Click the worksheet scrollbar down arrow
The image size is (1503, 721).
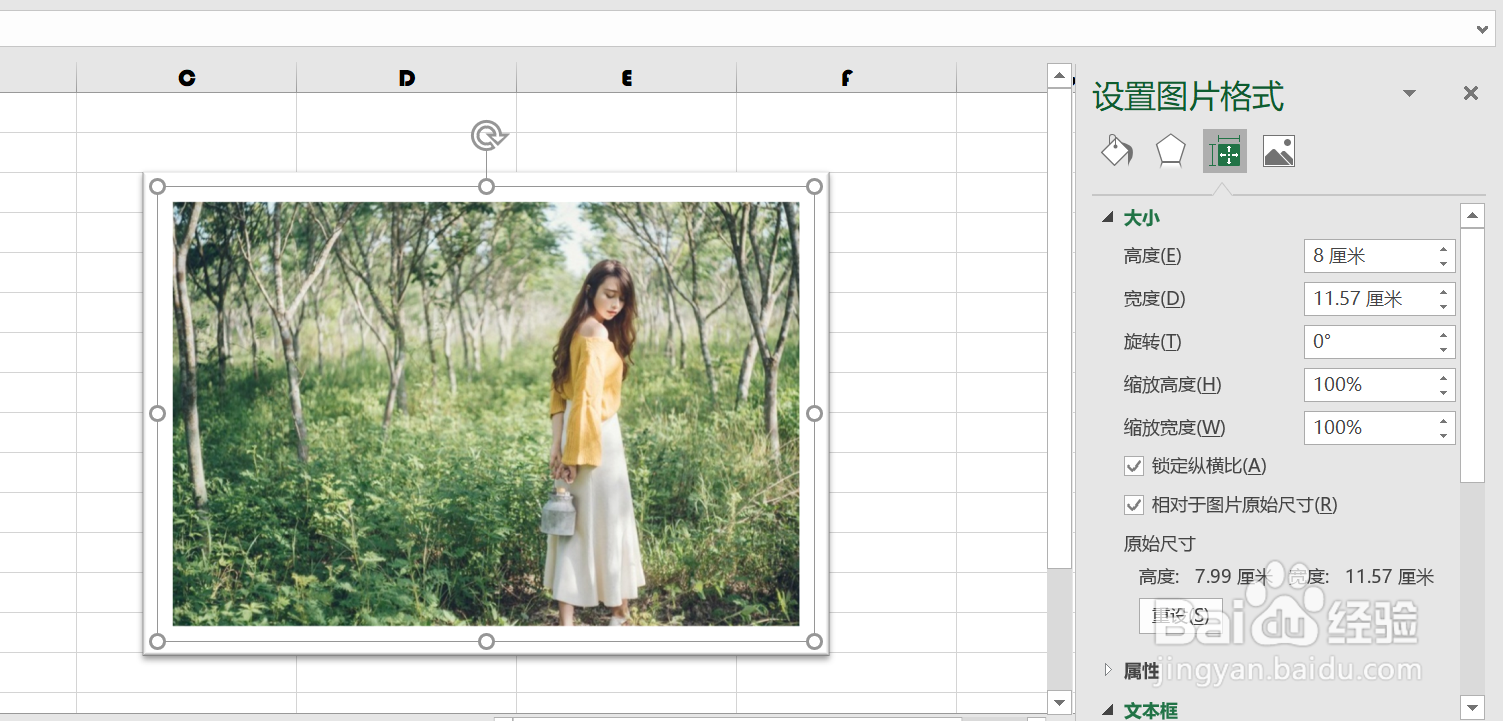coord(1059,701)
